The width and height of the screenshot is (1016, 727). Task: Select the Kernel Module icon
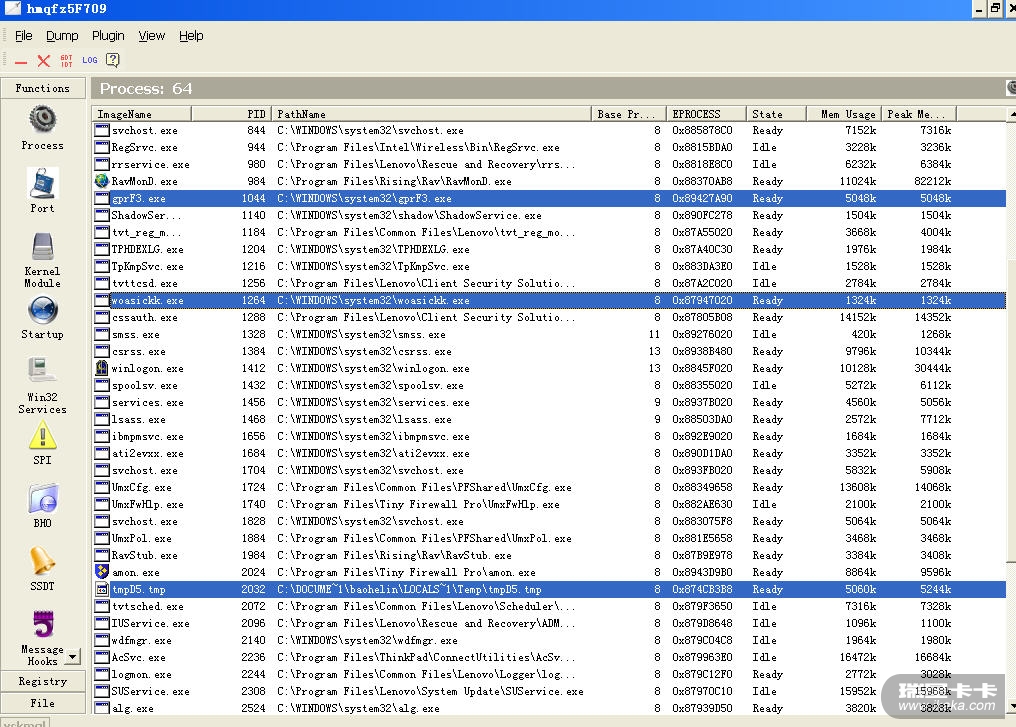(x=42, y=247)
